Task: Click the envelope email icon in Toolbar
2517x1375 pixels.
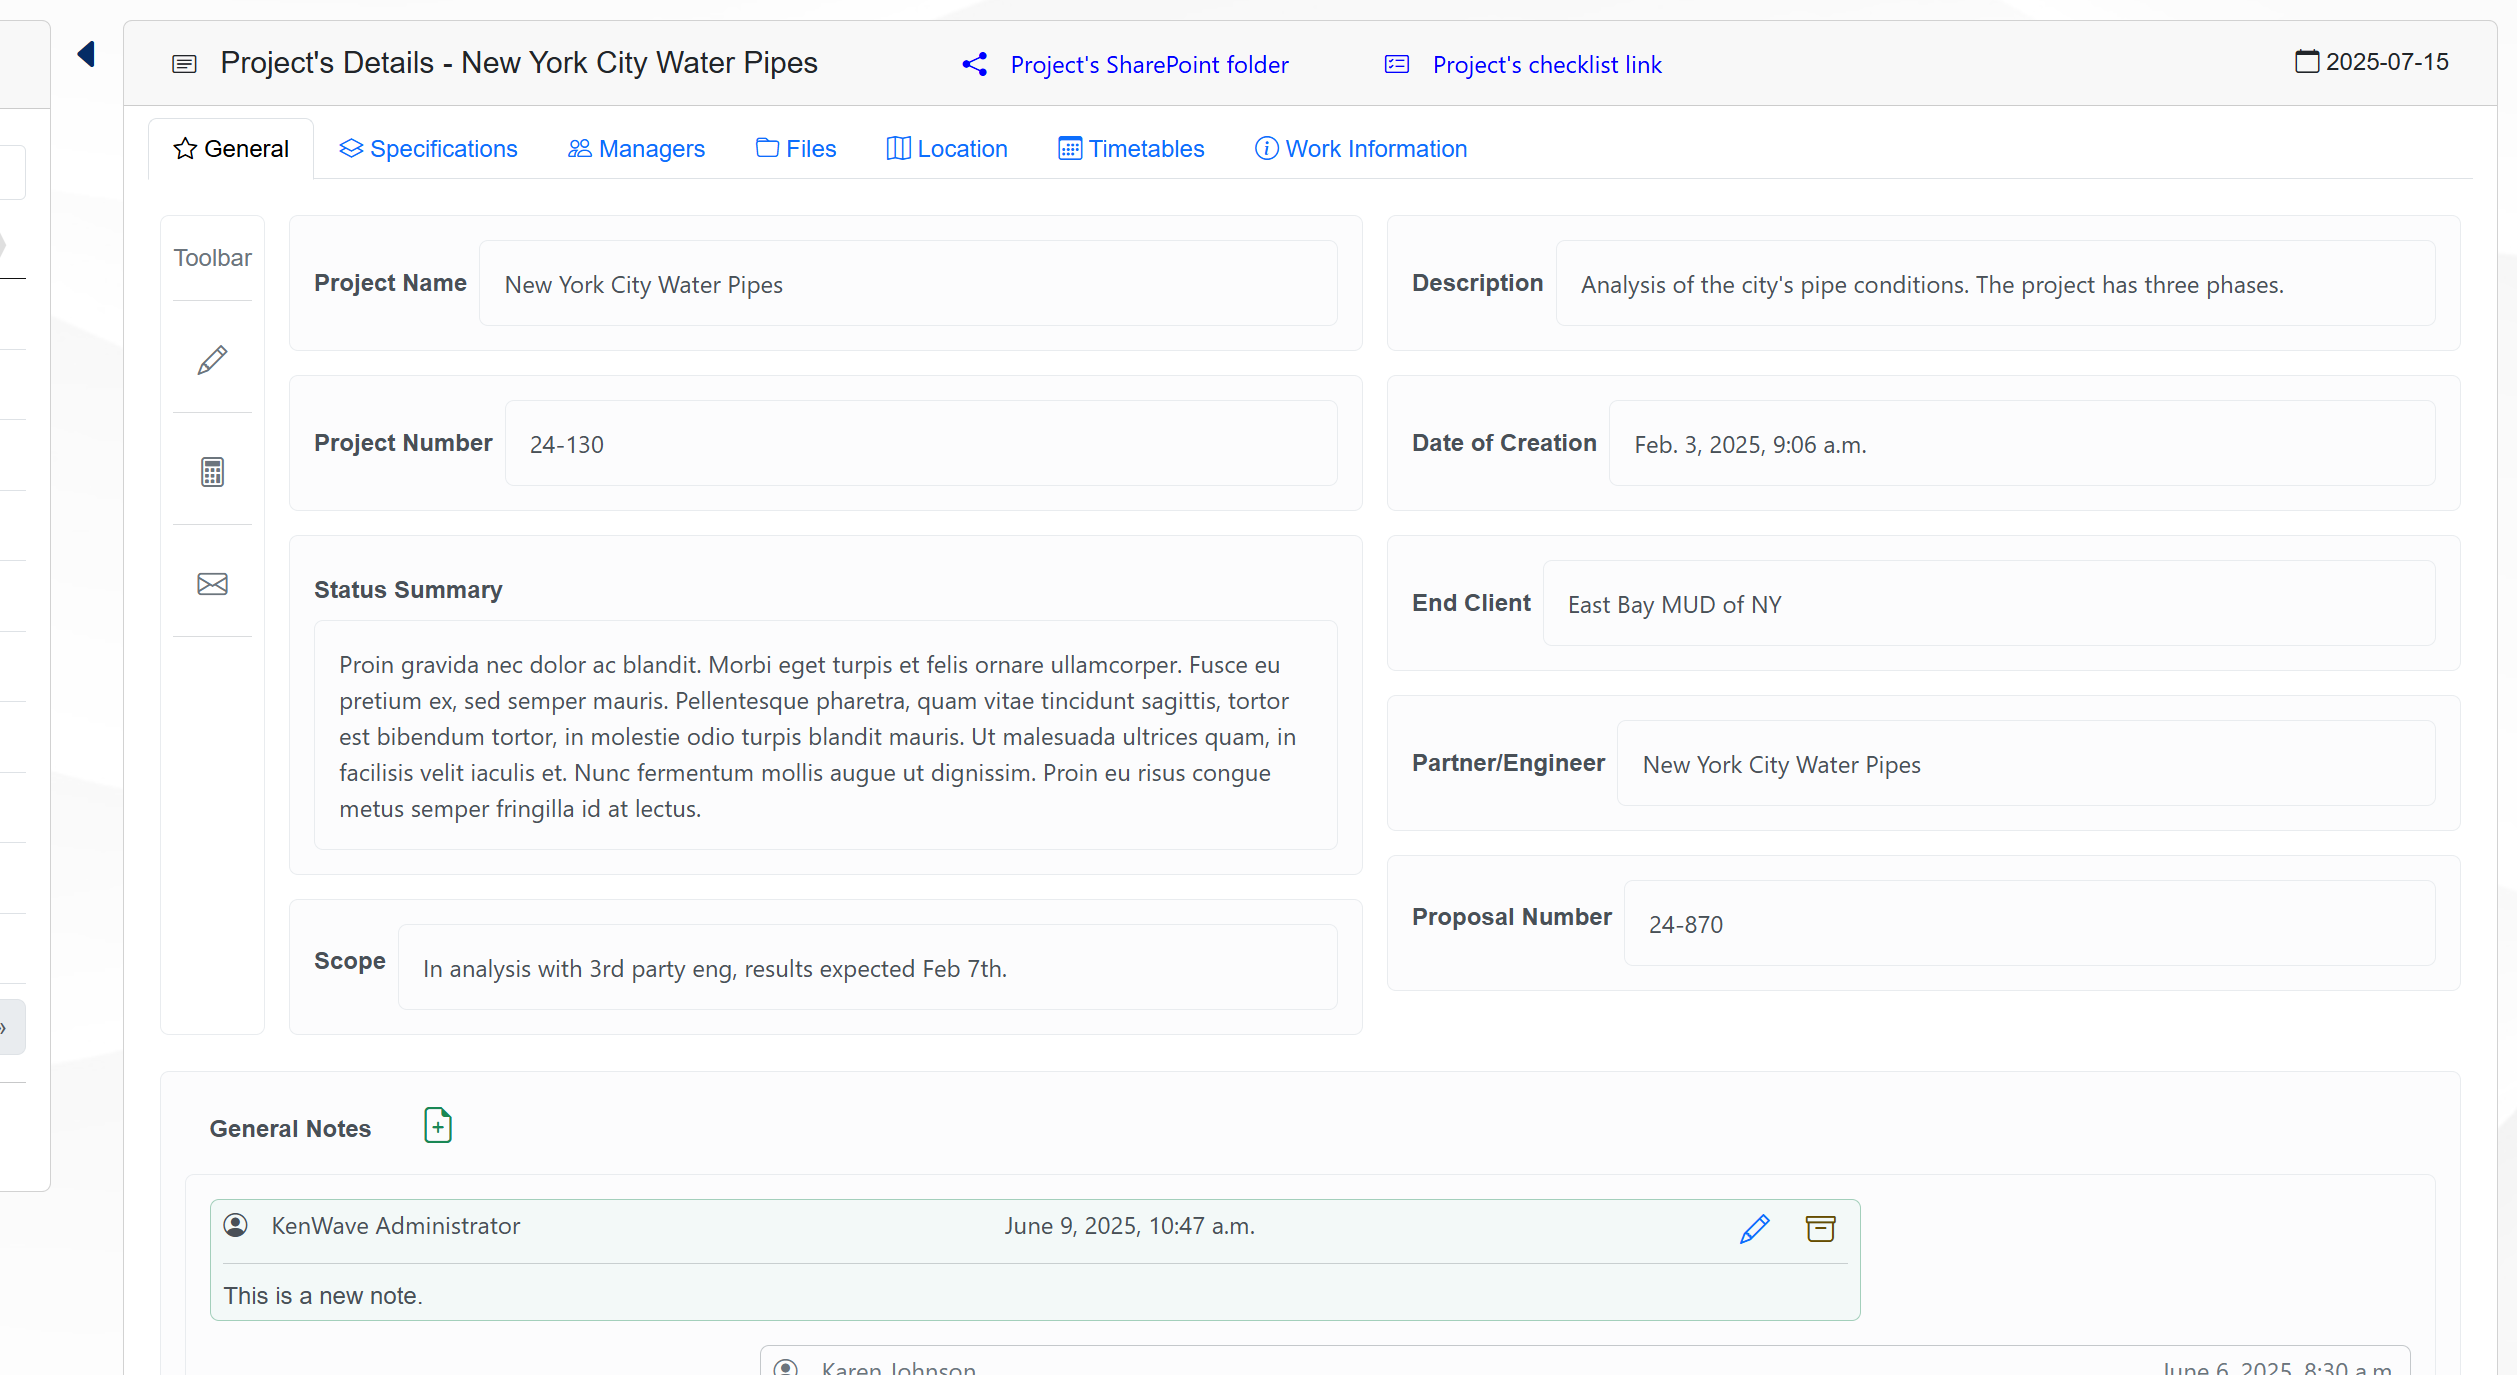Action: coord(212,584)
